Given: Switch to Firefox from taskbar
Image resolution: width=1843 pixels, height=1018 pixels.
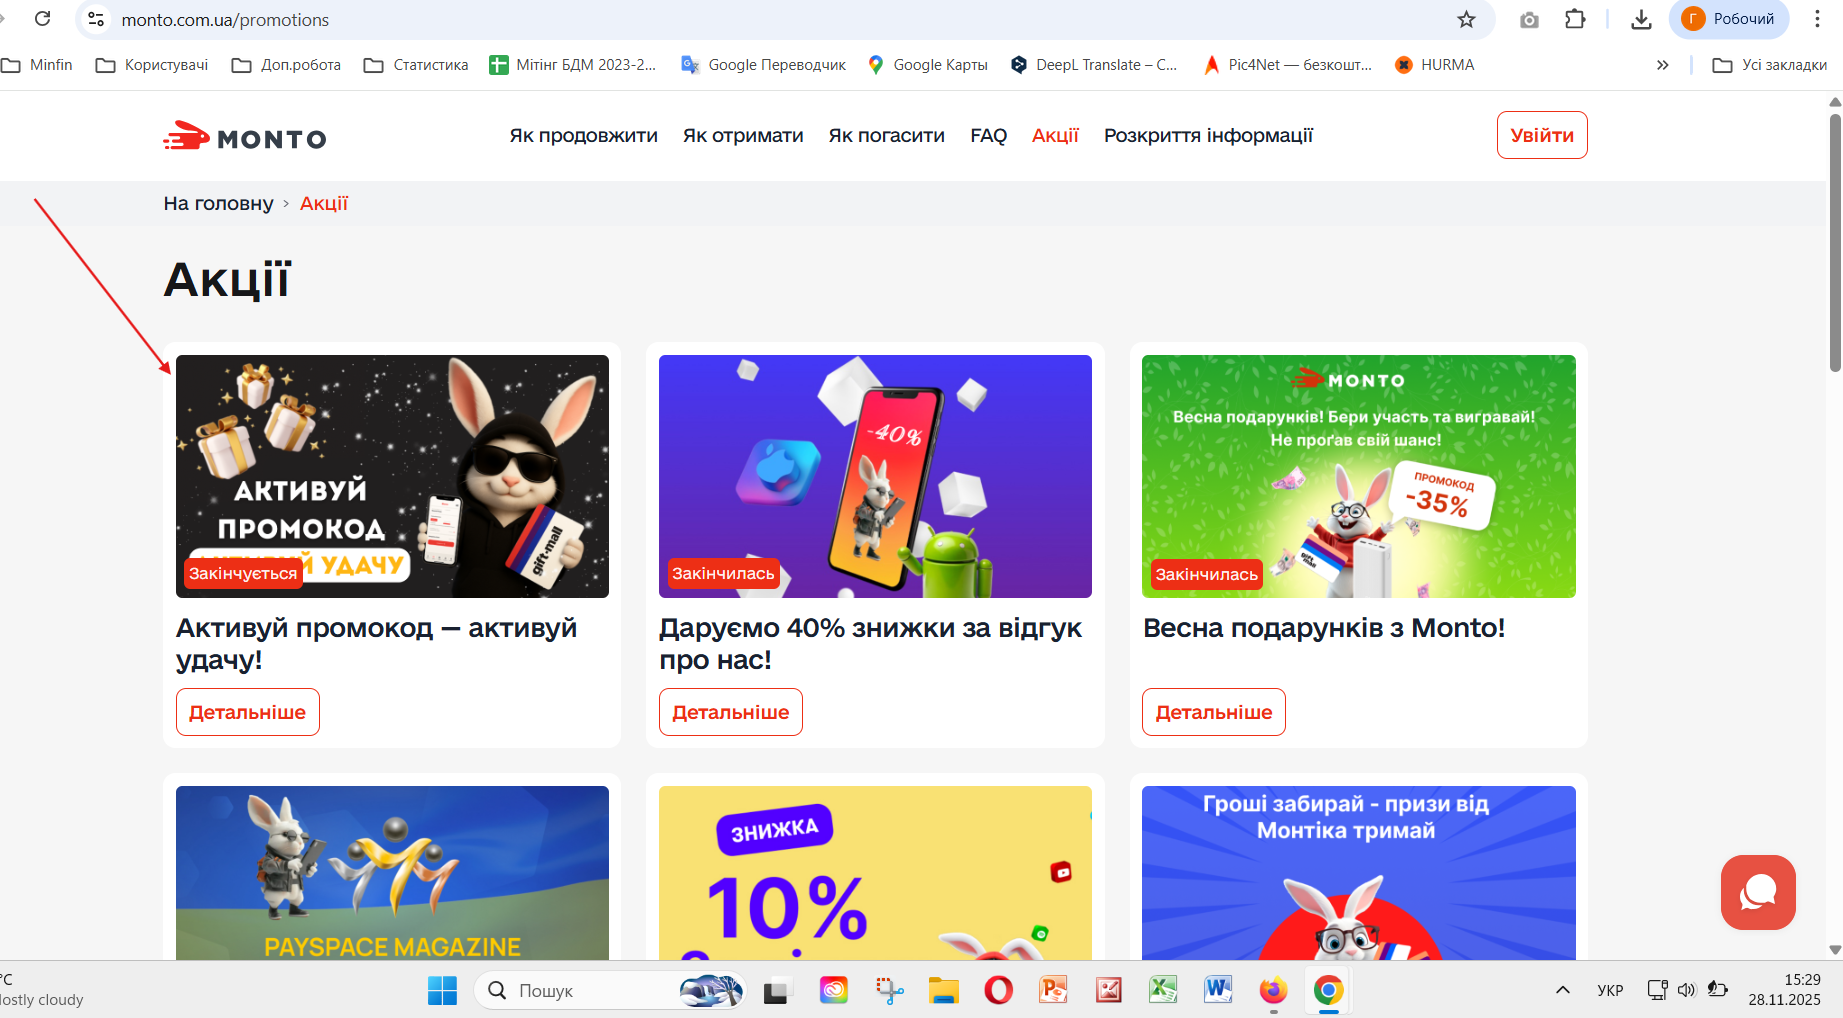Looking at the screenshot, I should (x=1273, y=990).
